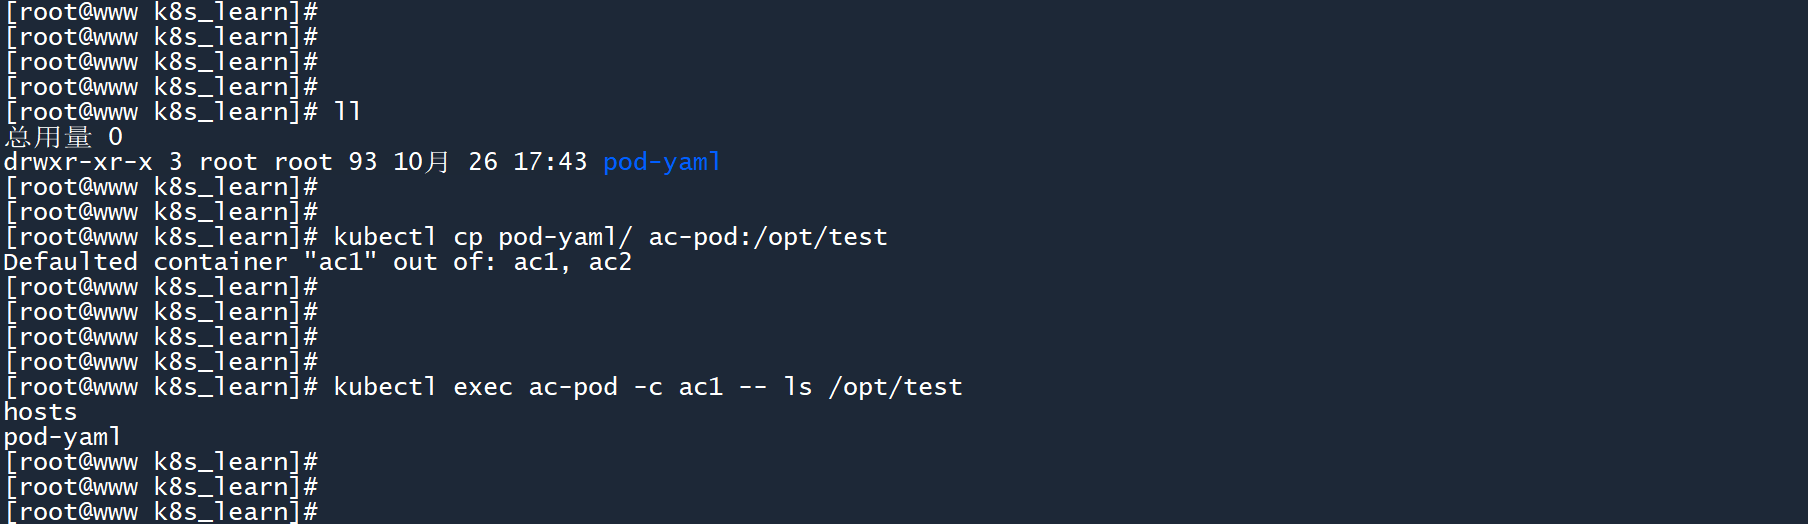Click the 17:43 timestamp in listing

pos(550,162)
